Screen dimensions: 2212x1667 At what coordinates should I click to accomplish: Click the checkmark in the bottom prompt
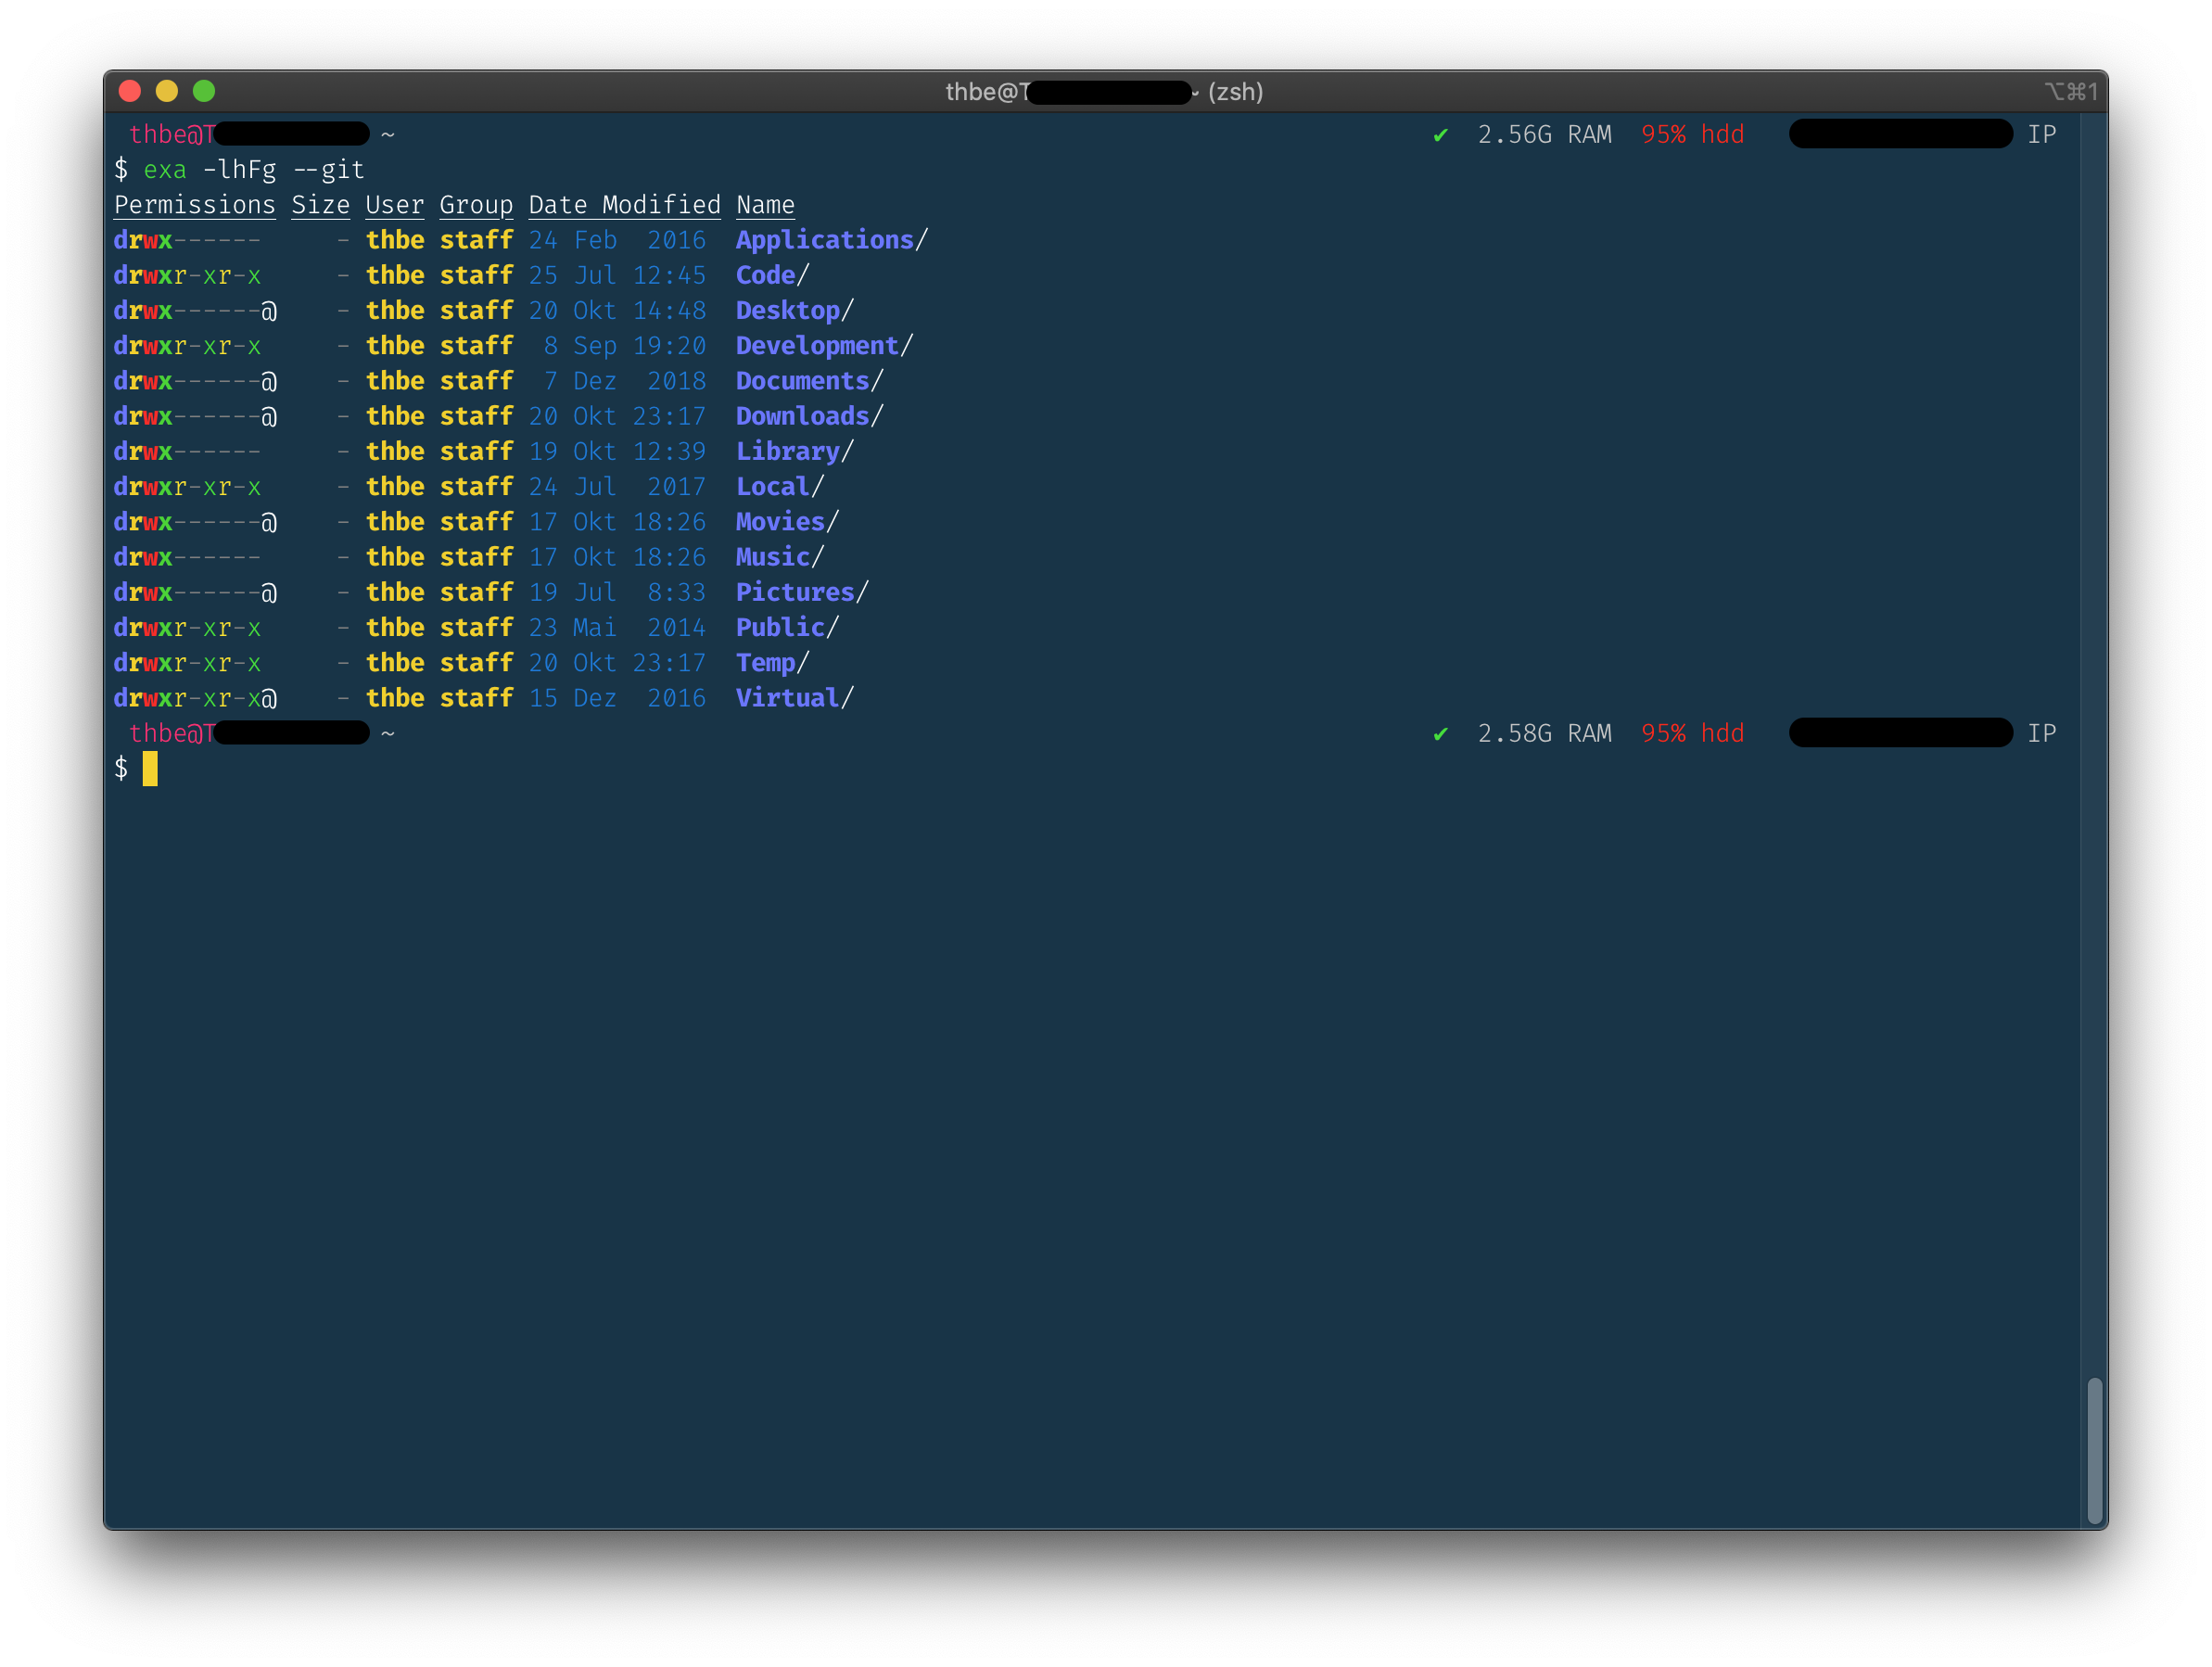pos(1441,733)
